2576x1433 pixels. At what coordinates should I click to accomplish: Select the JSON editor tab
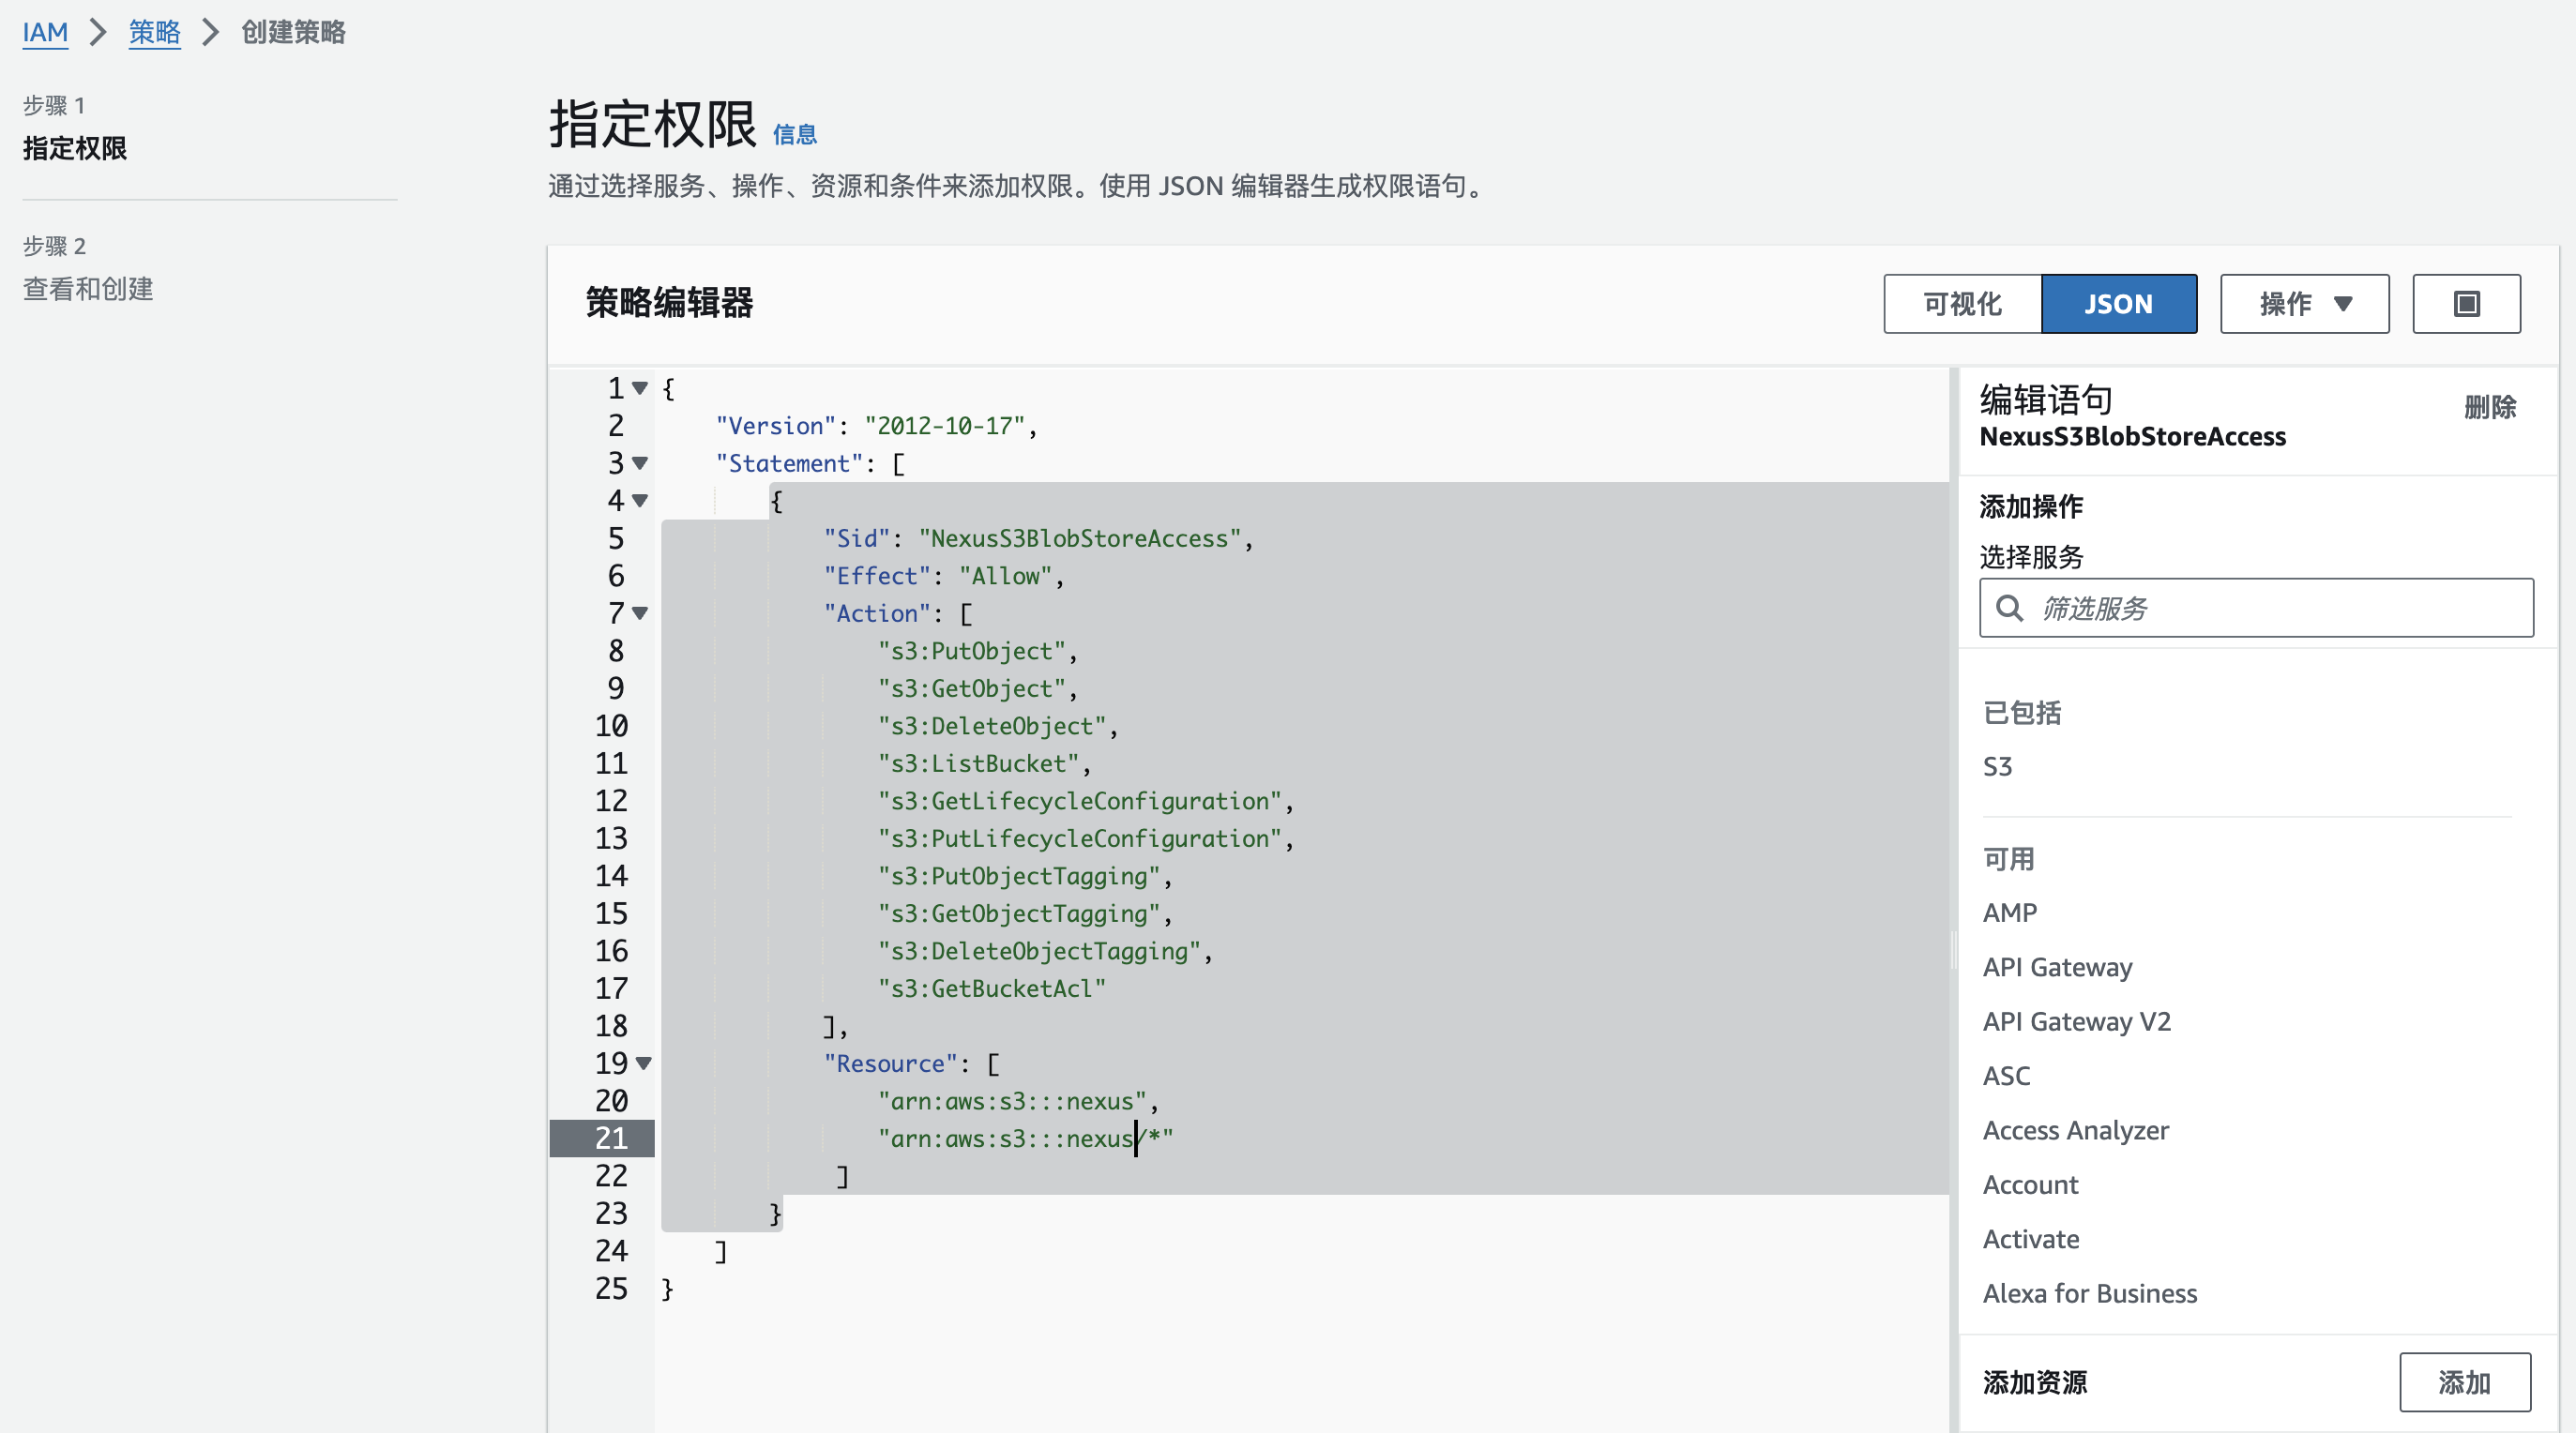[2118, 303]
